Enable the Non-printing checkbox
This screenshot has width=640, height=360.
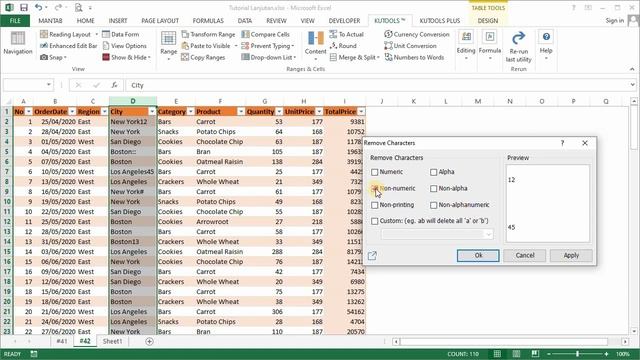(375, 205)
